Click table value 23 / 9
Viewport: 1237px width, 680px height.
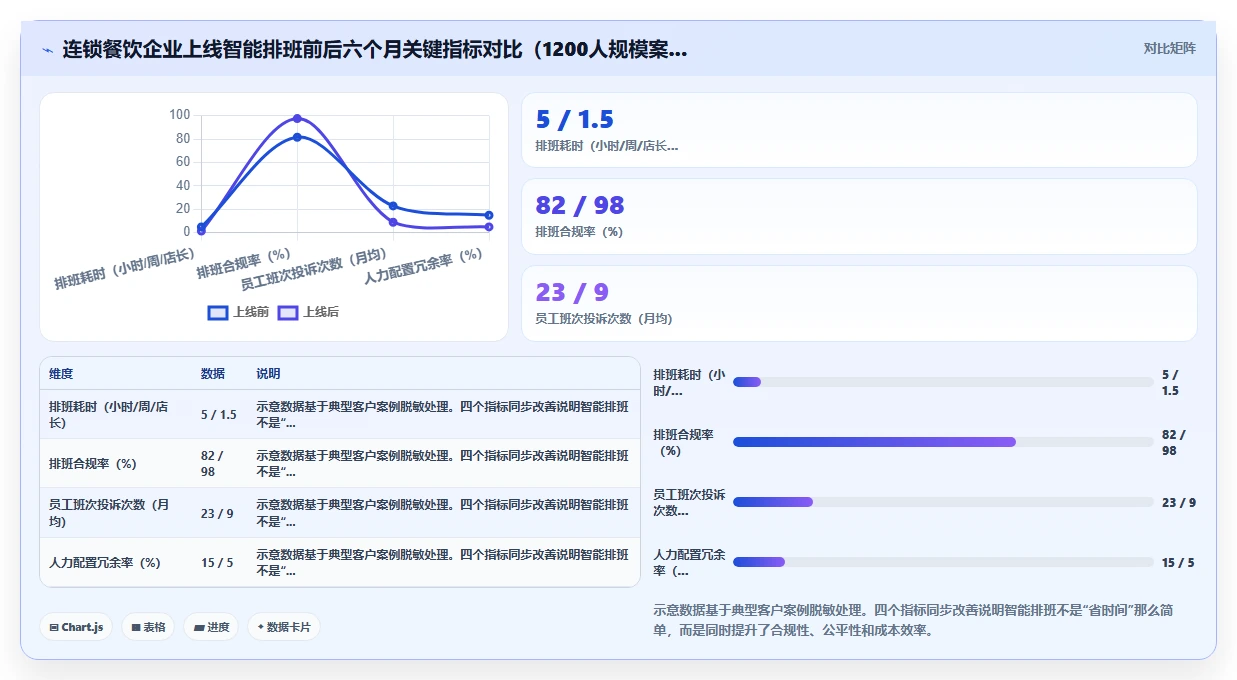(x=217, y=513)
